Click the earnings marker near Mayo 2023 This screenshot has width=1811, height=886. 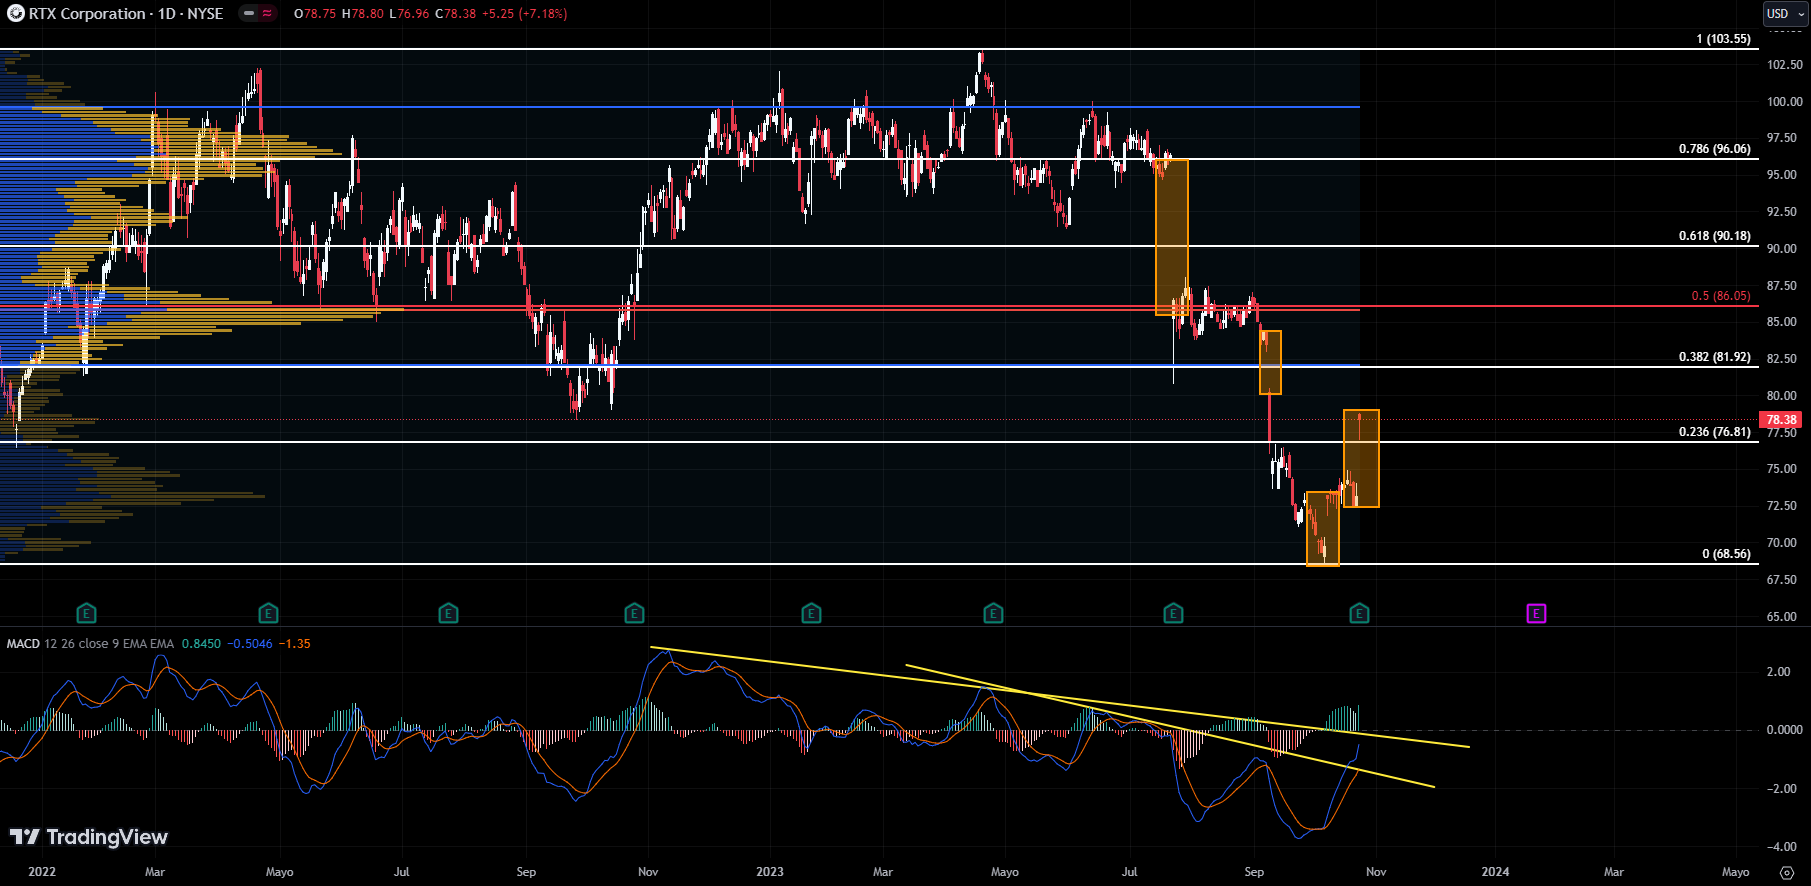tap(993, 613)
